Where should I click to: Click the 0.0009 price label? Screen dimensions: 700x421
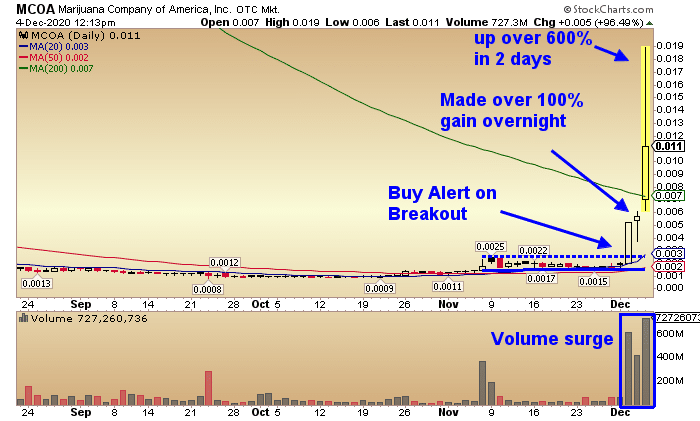(x=379, y=288)
